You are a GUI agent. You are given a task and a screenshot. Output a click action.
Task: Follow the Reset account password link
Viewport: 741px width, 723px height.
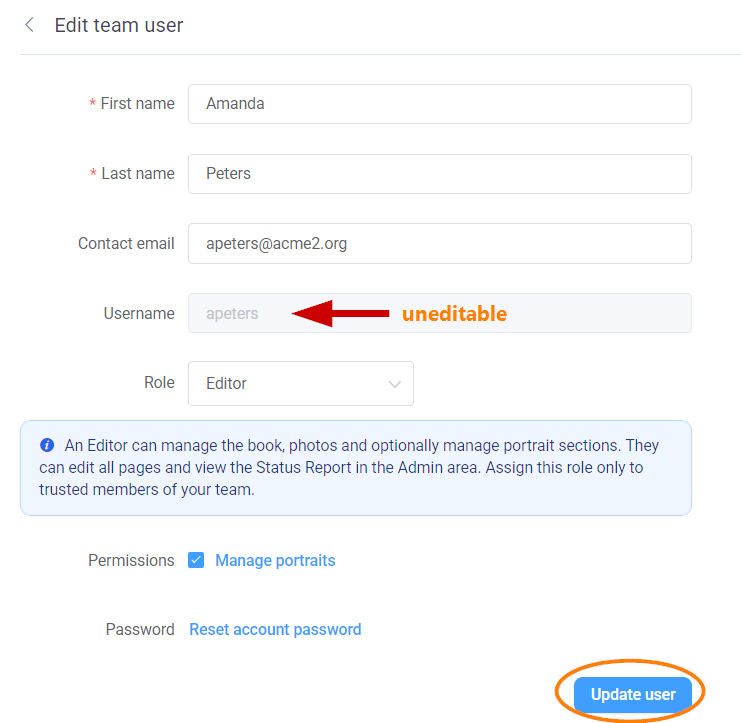coord(276,629)
